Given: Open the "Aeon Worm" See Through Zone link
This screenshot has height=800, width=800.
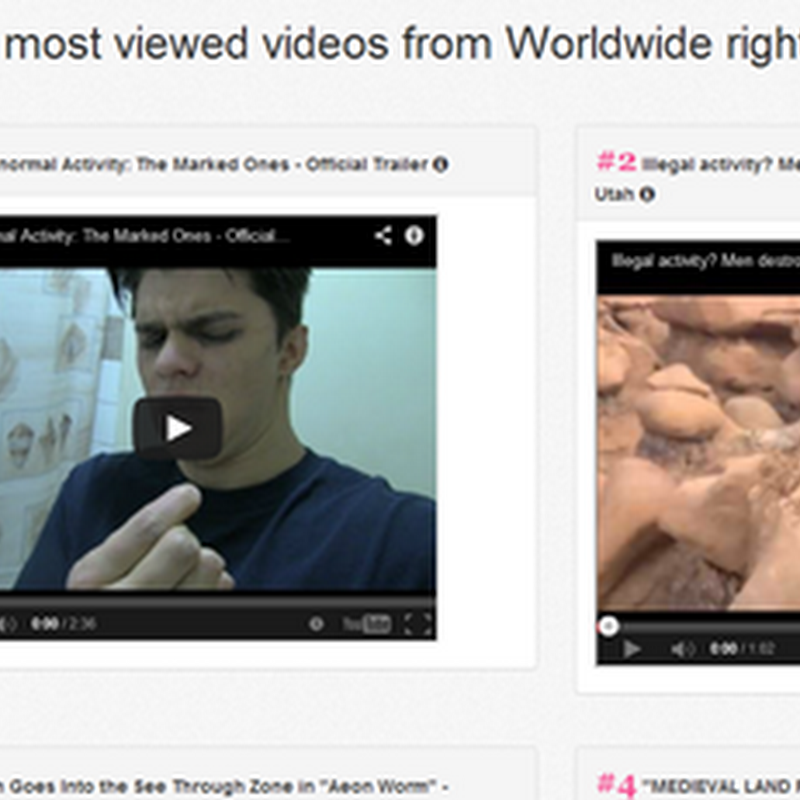Looking at the screenshot, I should click(x=223, y=786).
